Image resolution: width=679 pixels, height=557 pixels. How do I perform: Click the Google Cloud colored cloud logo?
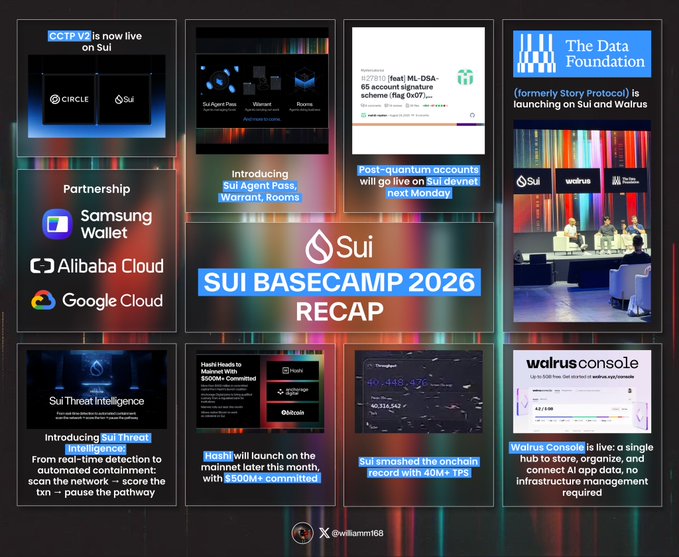[x=43, y=300]
